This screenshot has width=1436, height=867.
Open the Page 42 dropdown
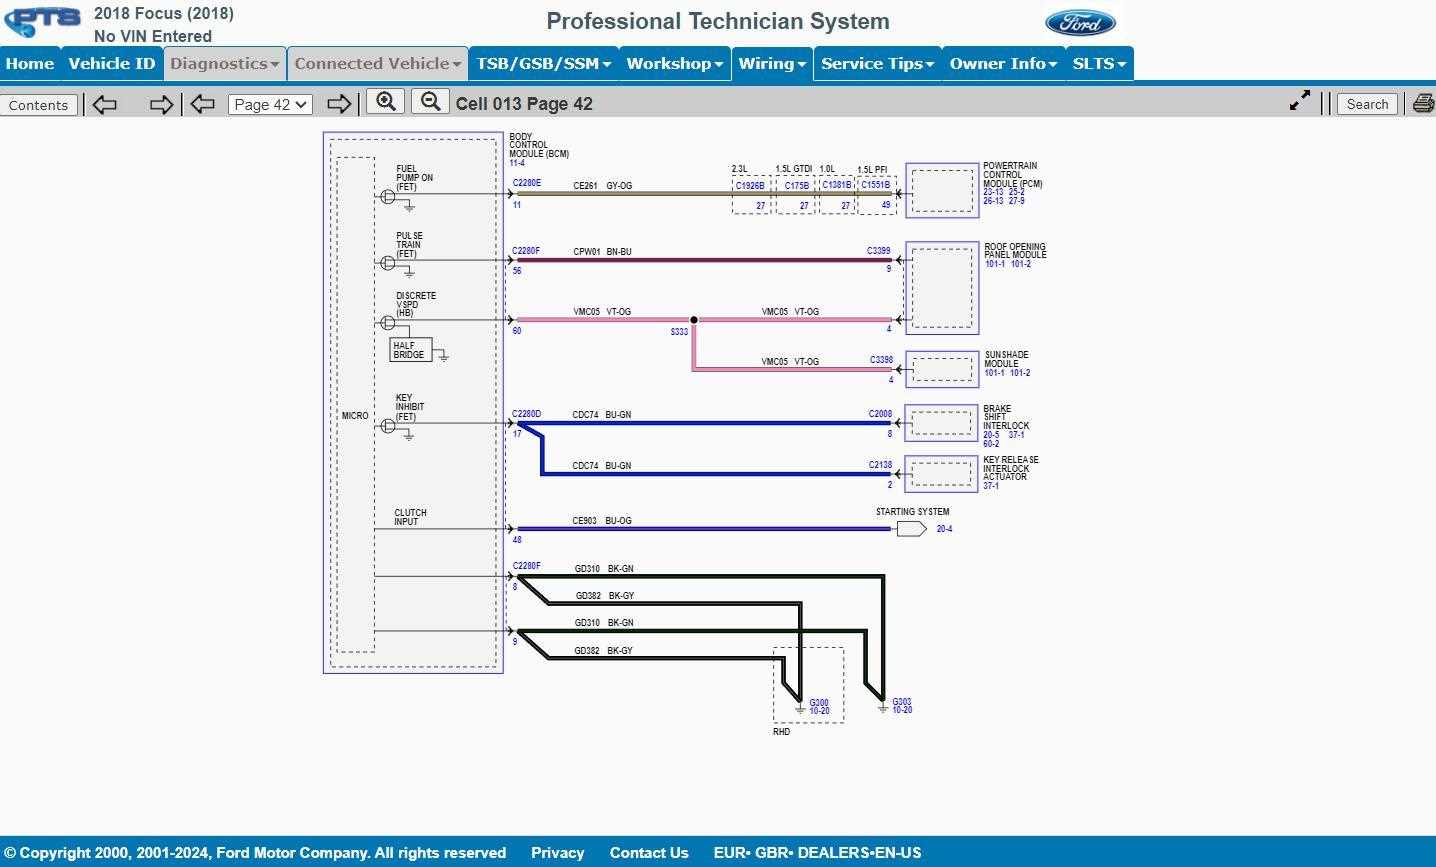[x=270, y=104]
